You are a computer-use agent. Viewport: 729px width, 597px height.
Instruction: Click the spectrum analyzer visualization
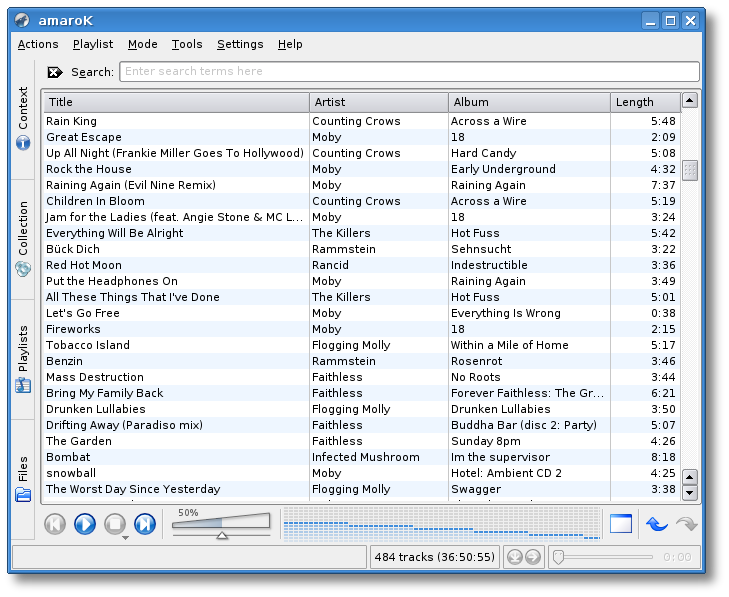(442, 524)
